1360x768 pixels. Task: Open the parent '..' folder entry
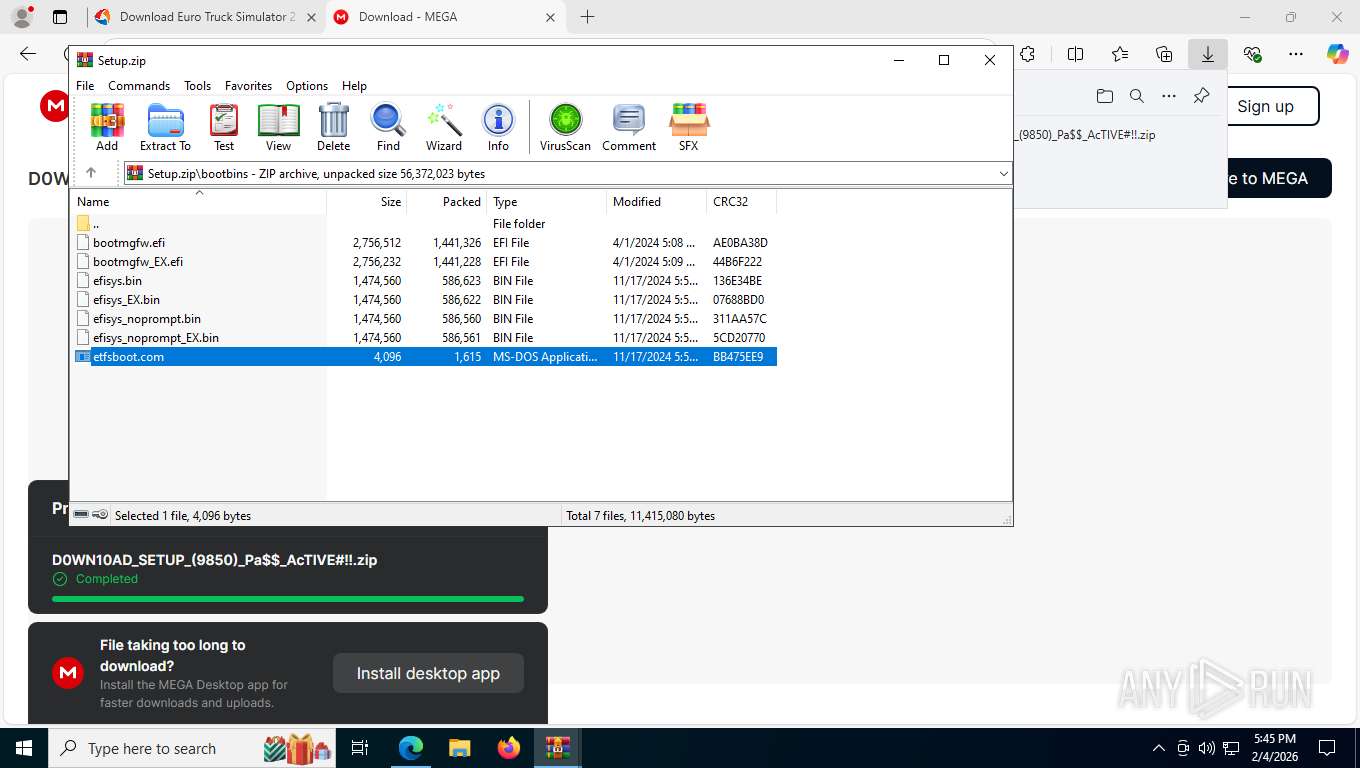[x=95, y=224]
